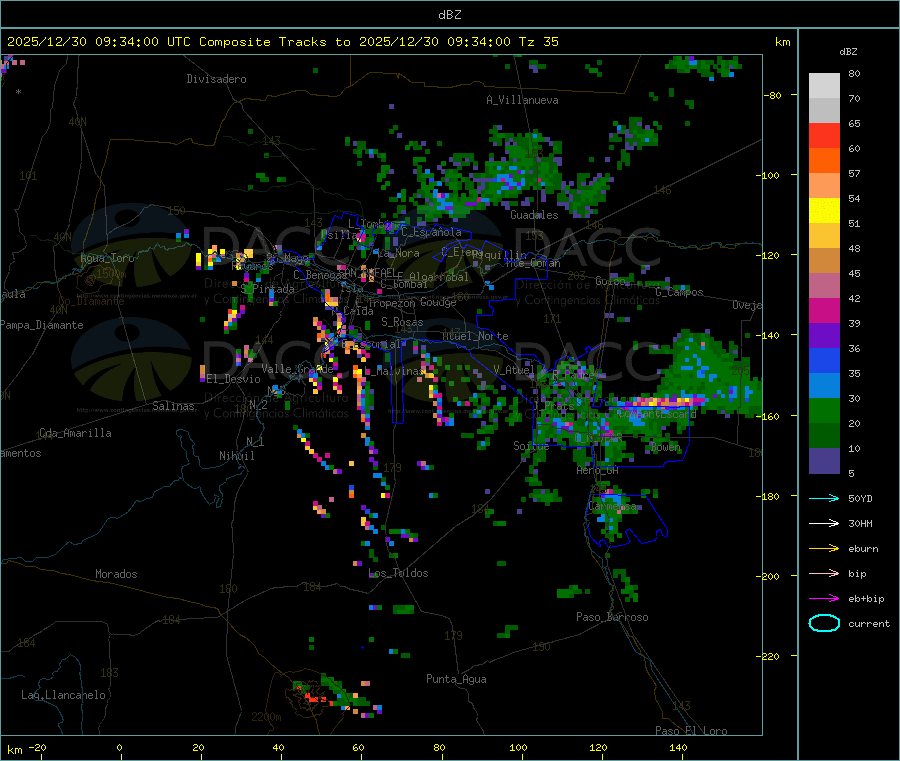Click the Morados map label
Viewport: 900px width, 761px height.
(116, 574)
